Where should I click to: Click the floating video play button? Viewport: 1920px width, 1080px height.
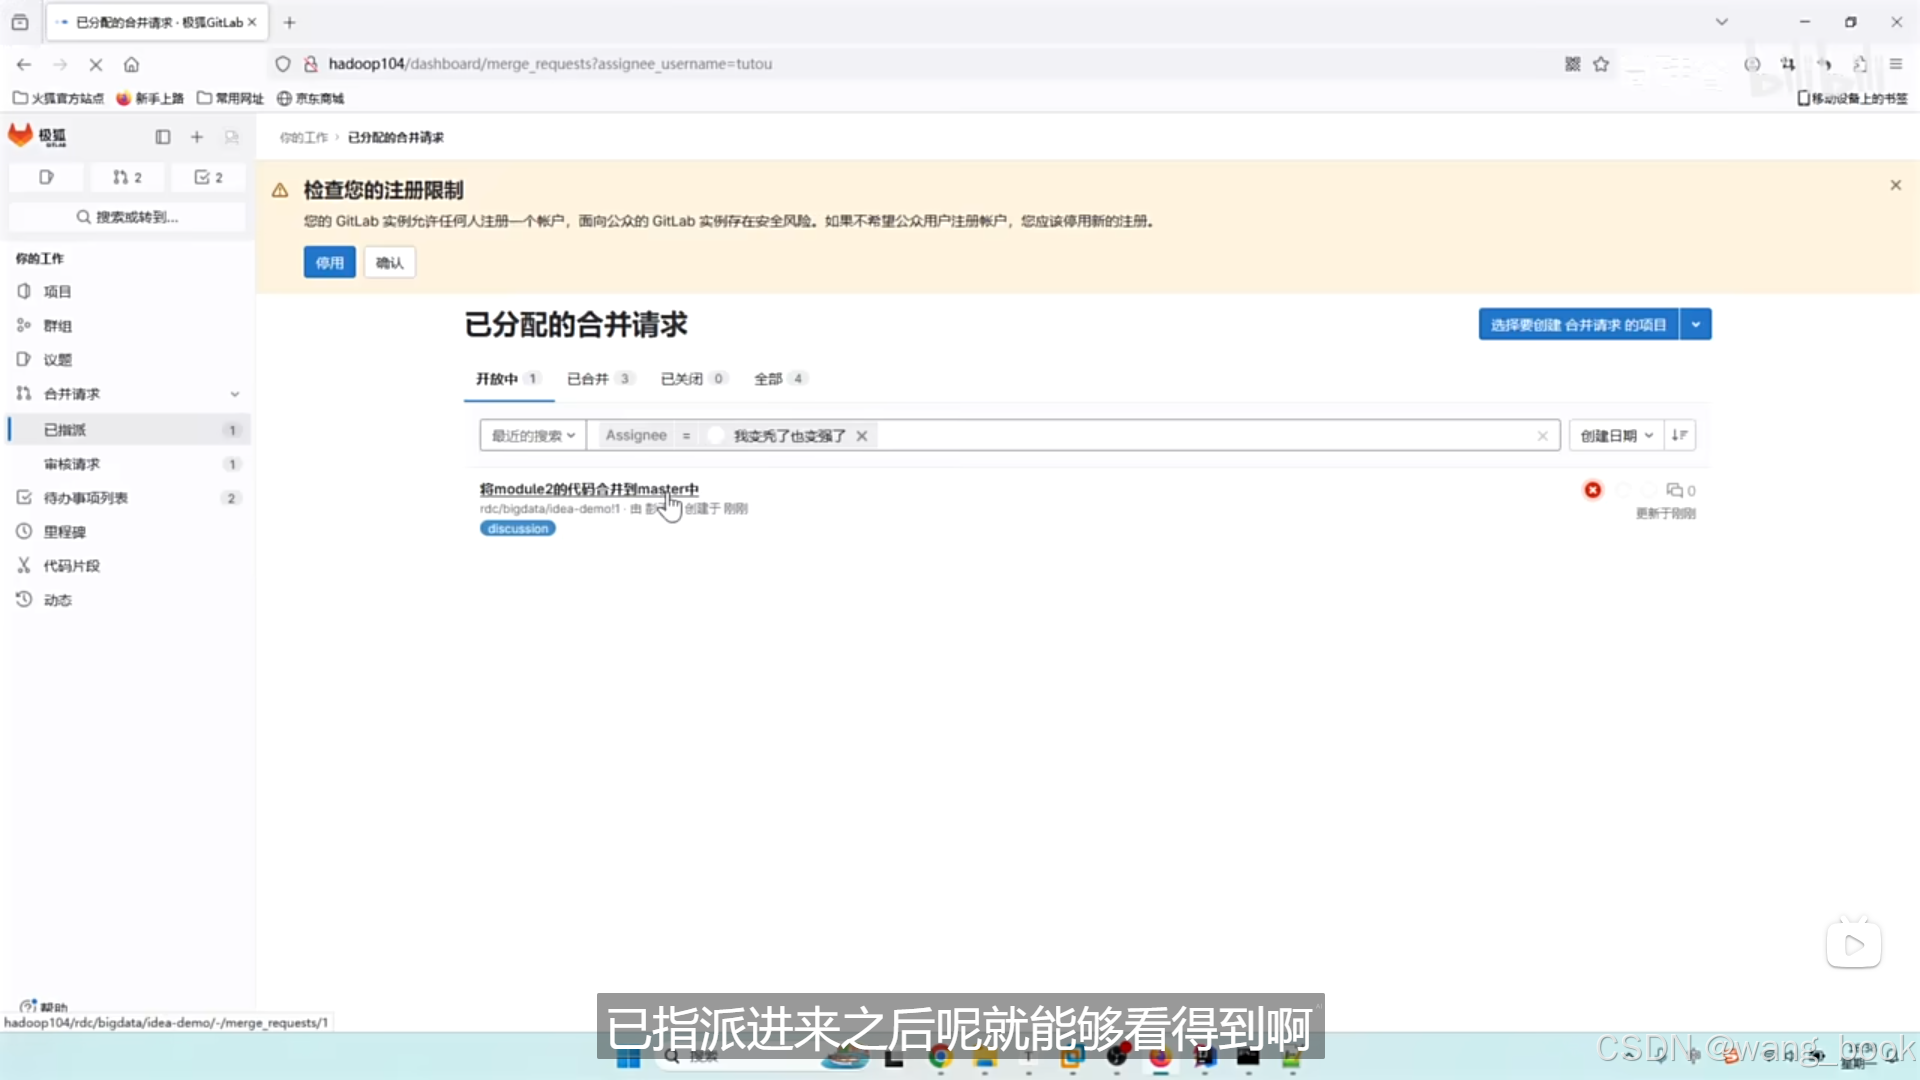(1854, 945)
